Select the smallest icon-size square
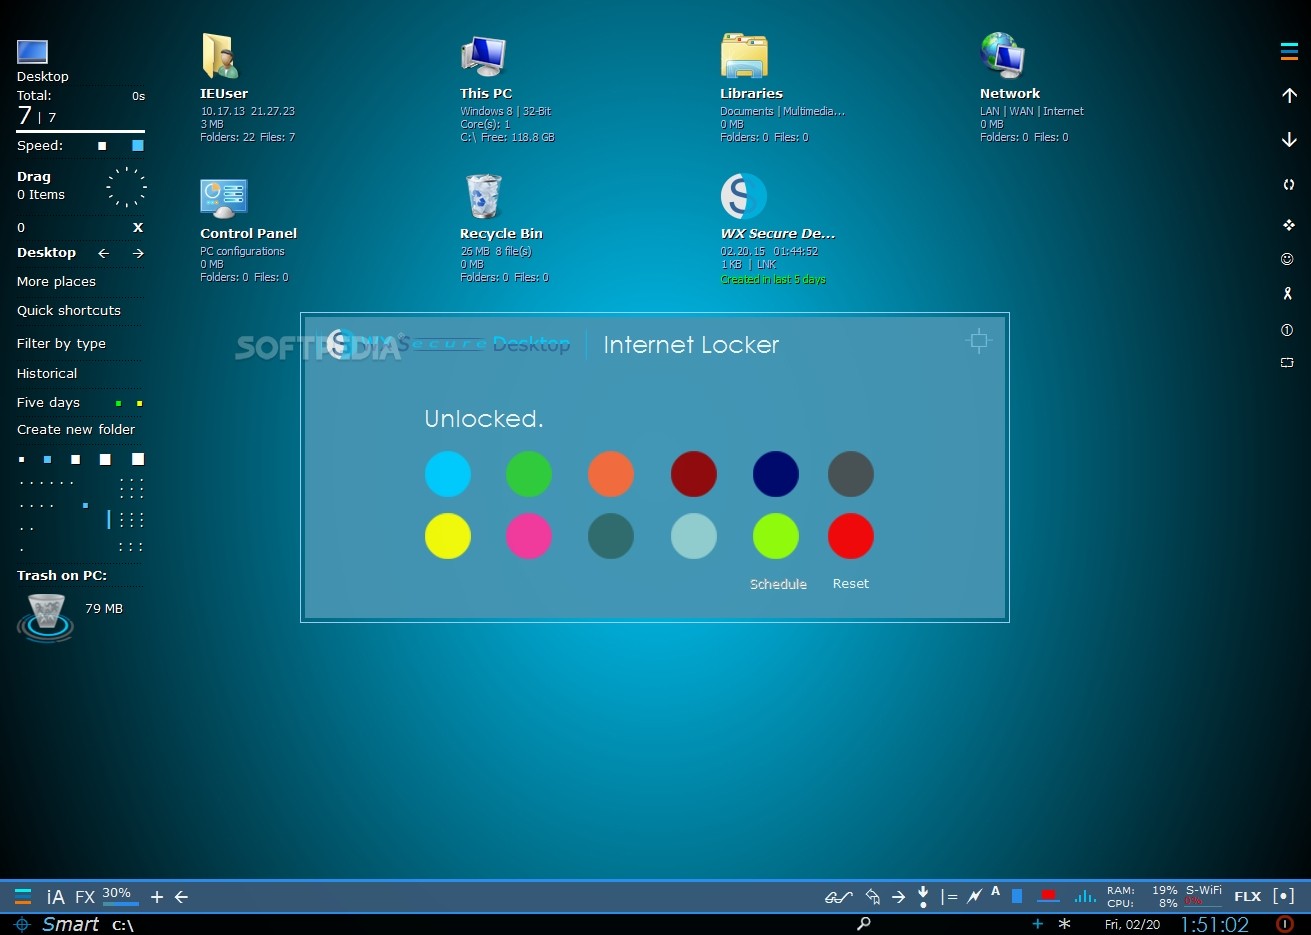1311x935 pixels. tap(22, 460)
